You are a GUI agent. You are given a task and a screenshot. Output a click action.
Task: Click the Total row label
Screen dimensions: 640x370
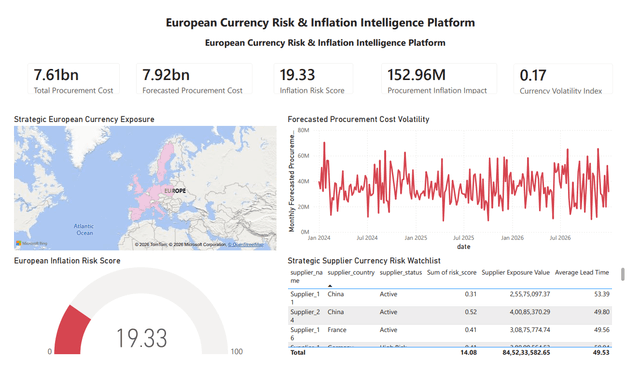pyautogui.click(x=298, y=352)
